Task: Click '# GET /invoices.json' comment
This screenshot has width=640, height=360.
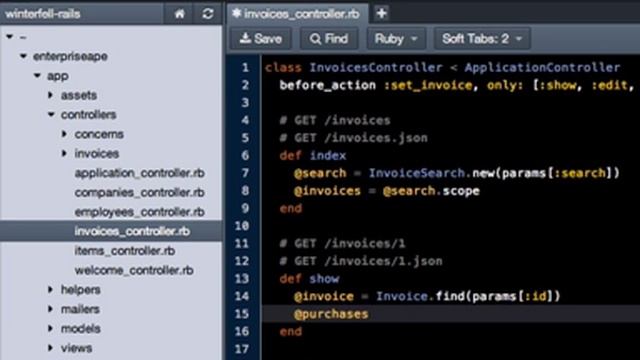Action: pos(353,138)
